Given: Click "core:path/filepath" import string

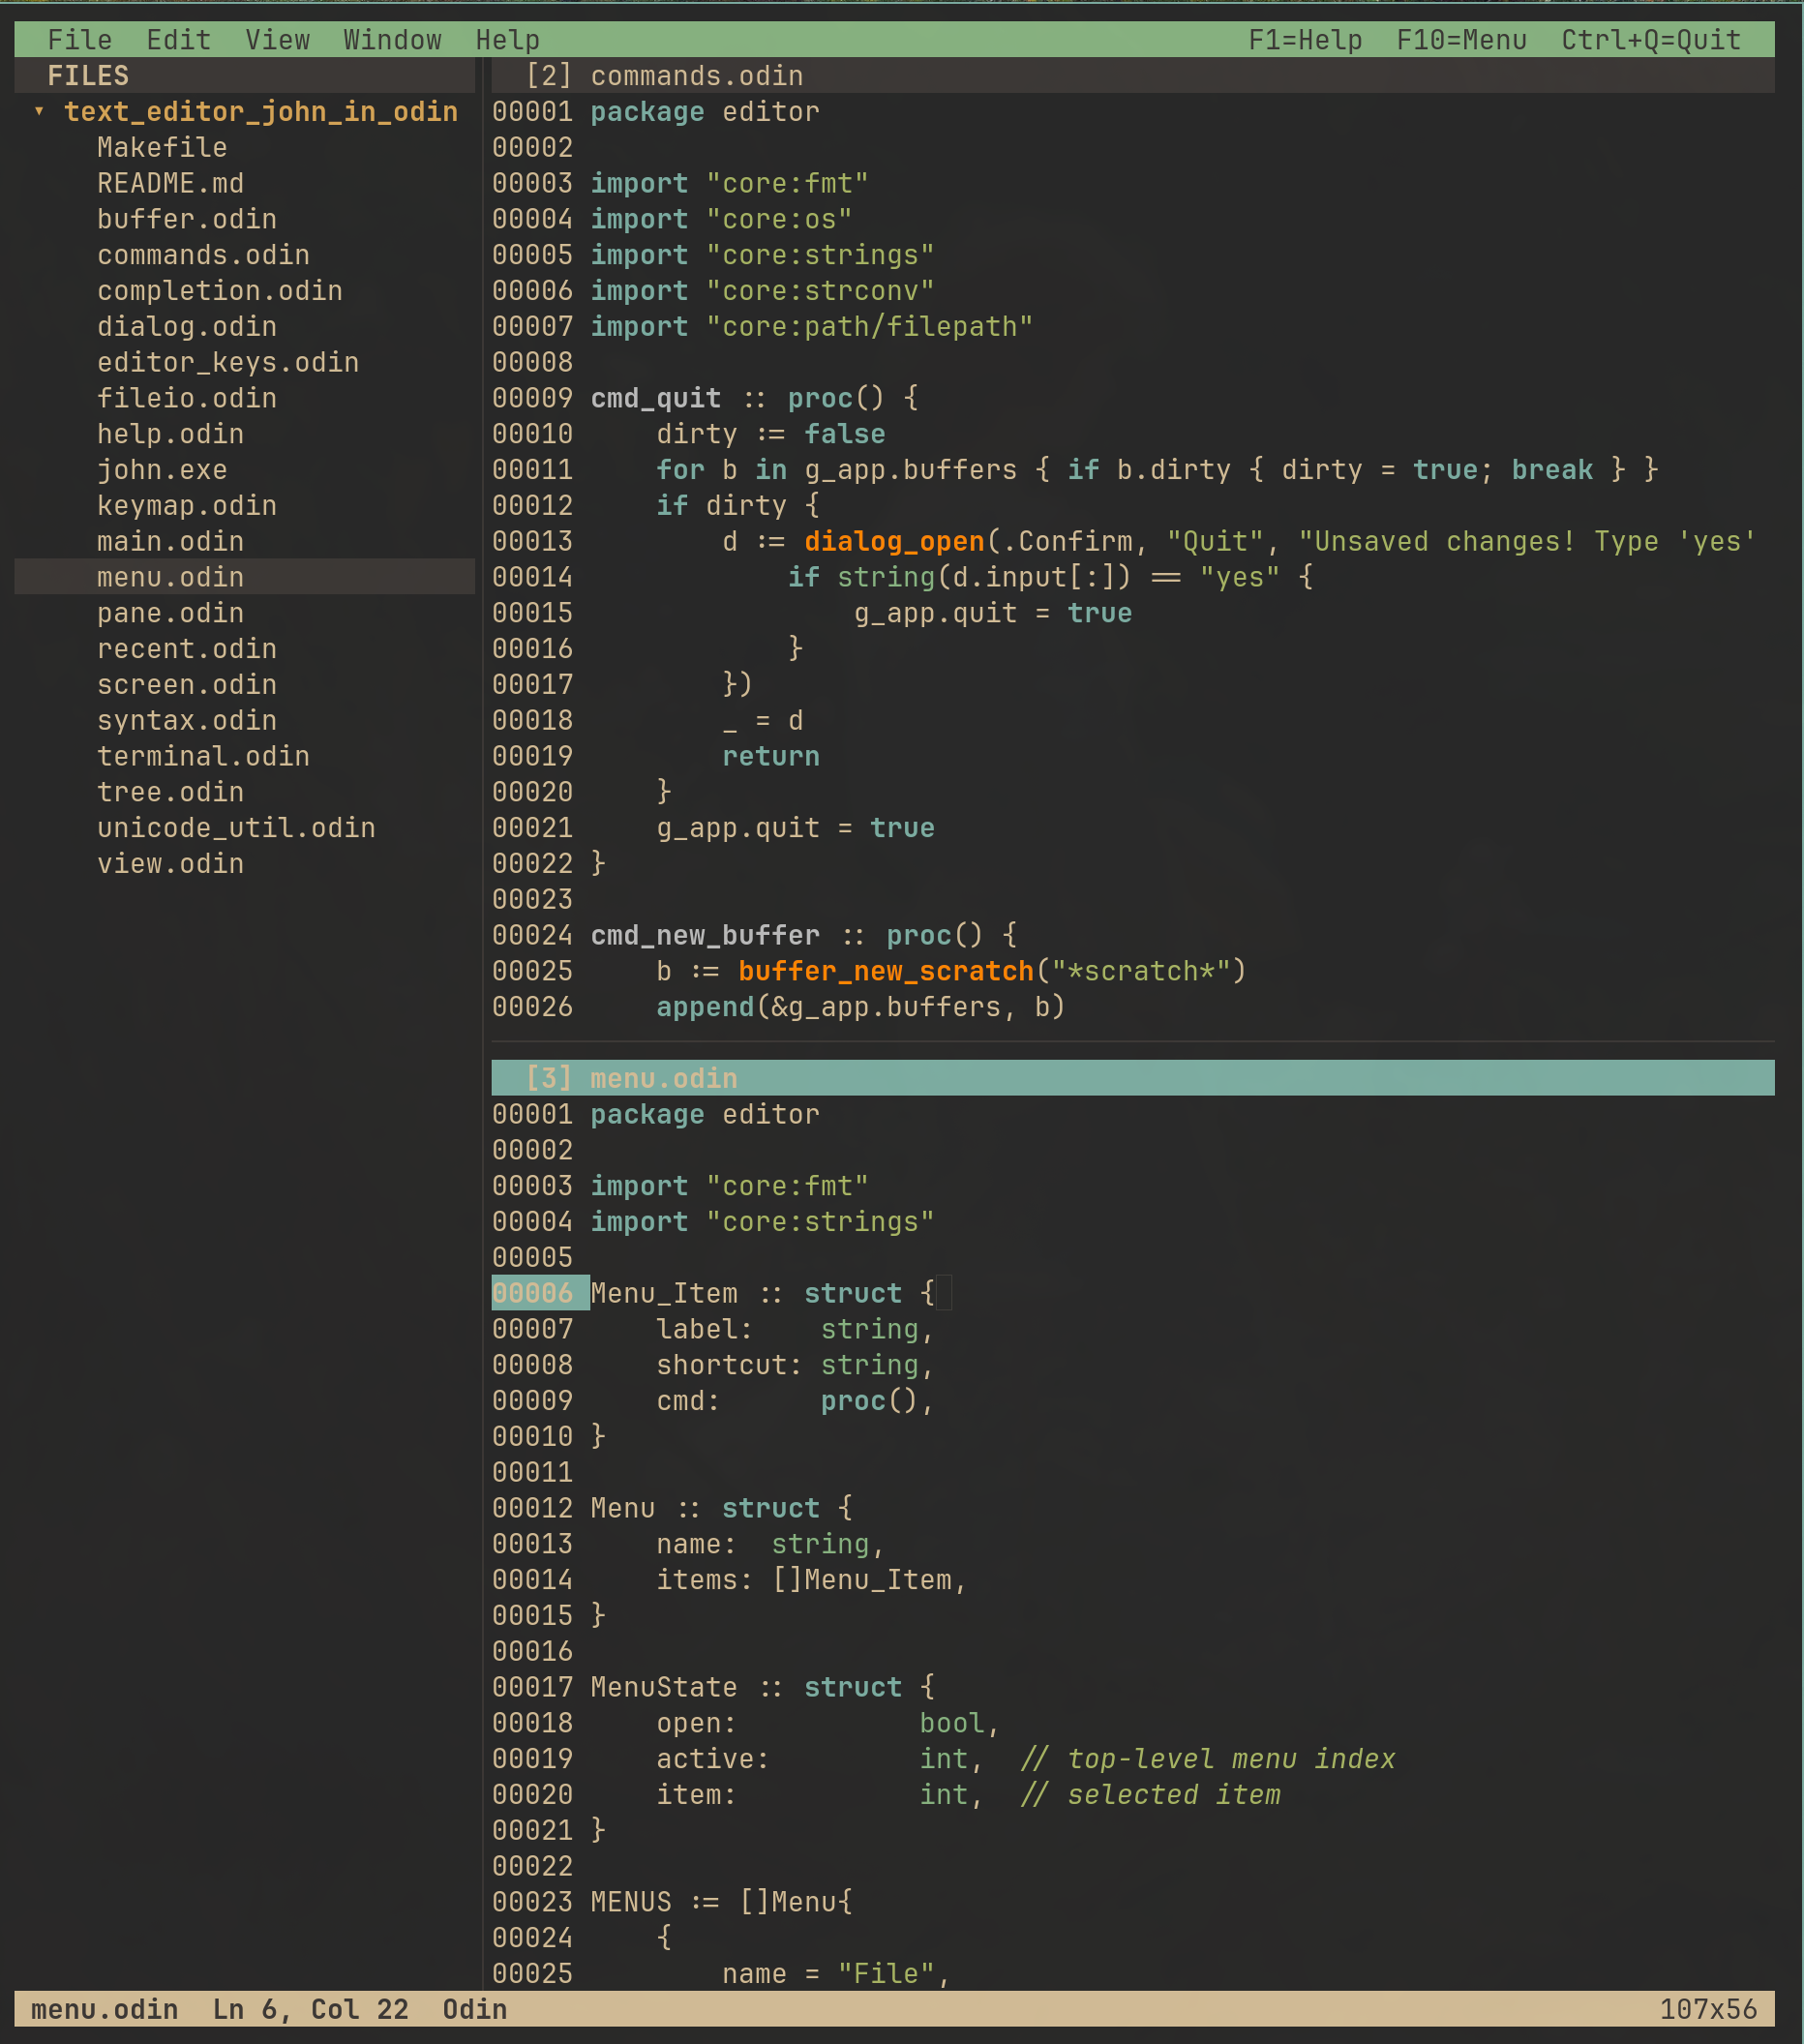Looking at the screenshot, I should [870, 327].
